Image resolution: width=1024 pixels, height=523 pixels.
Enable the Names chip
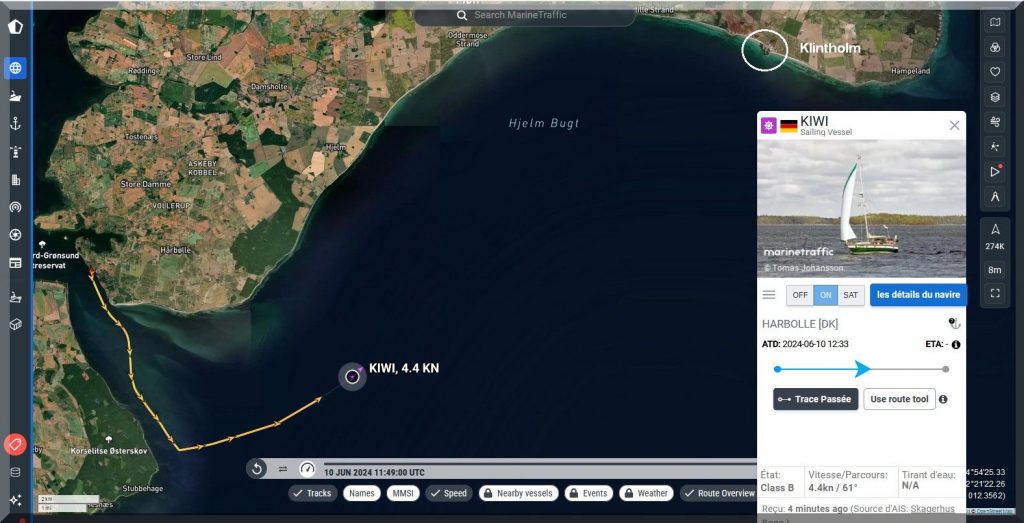point(362,493)
